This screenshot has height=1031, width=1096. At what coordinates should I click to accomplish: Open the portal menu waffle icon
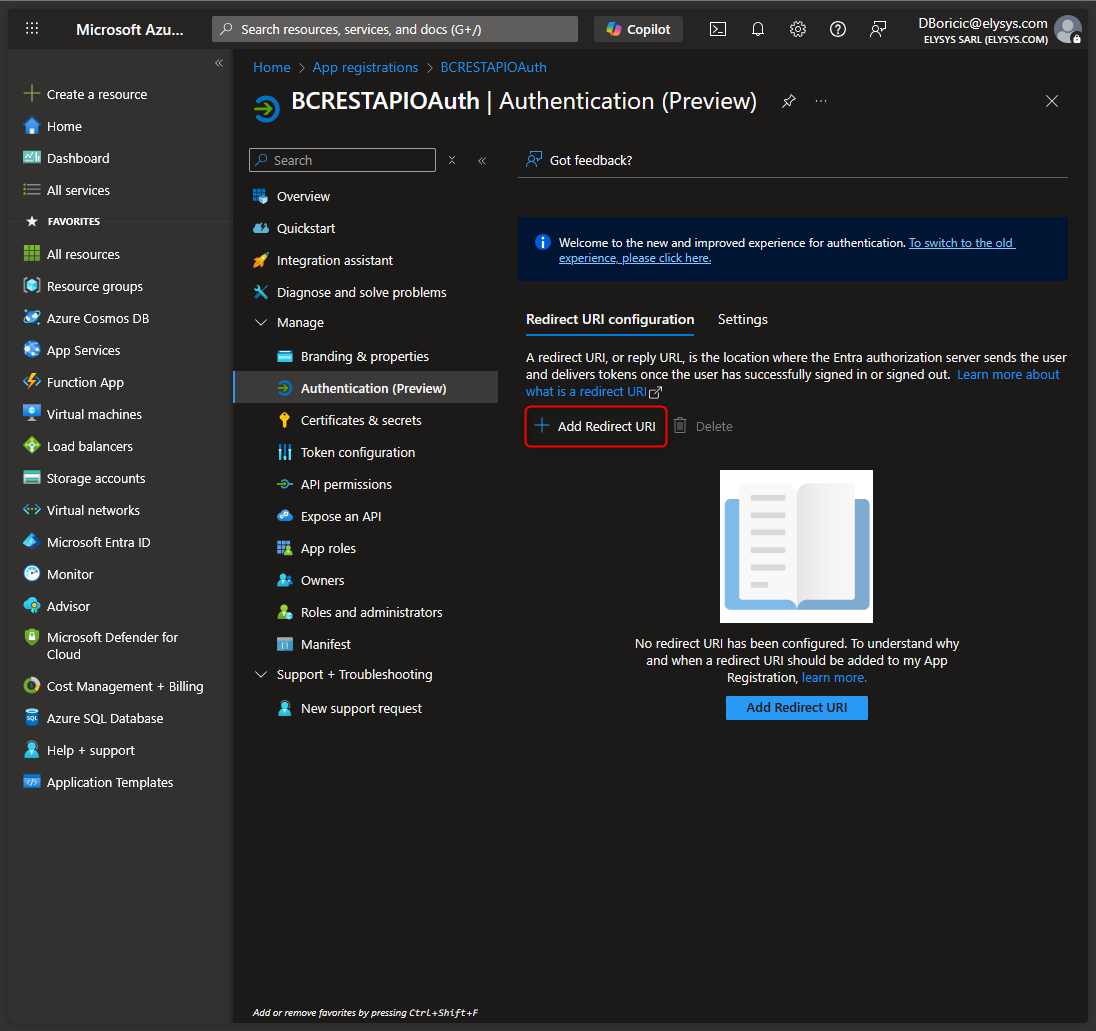pyautogui.click(x=32, y=29)
